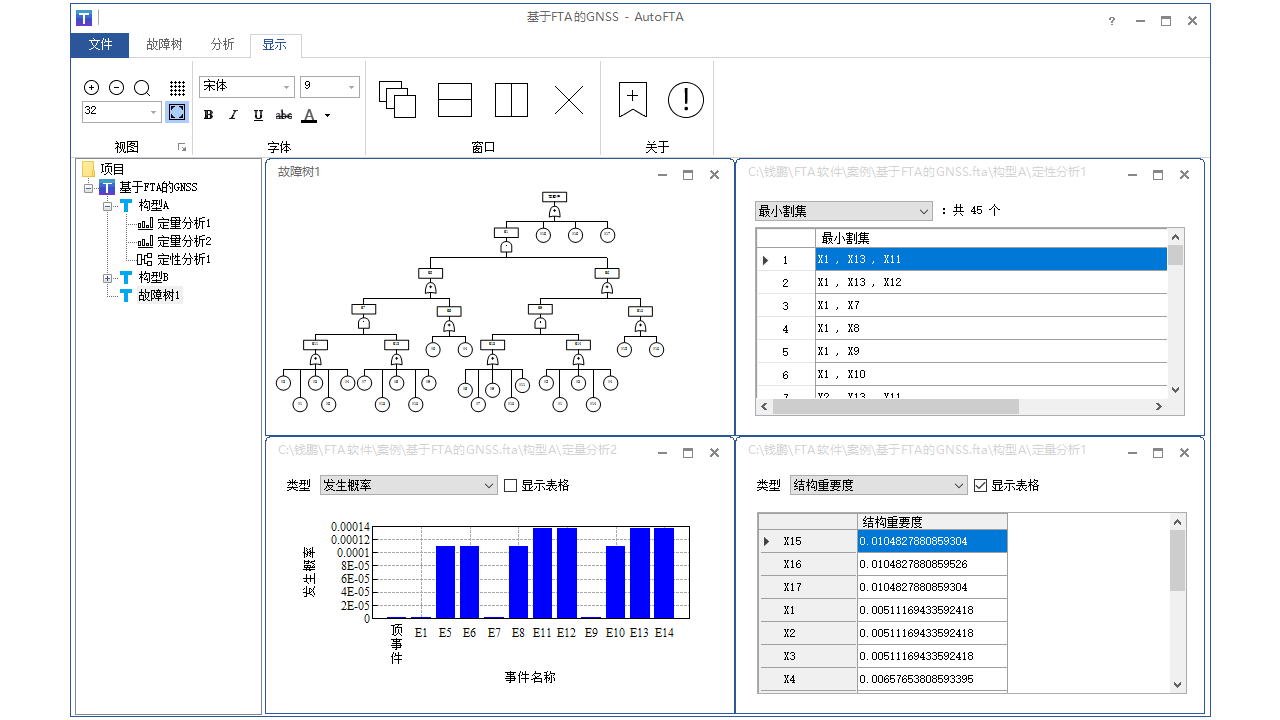Tile windows vertically with the column icon

511,100
